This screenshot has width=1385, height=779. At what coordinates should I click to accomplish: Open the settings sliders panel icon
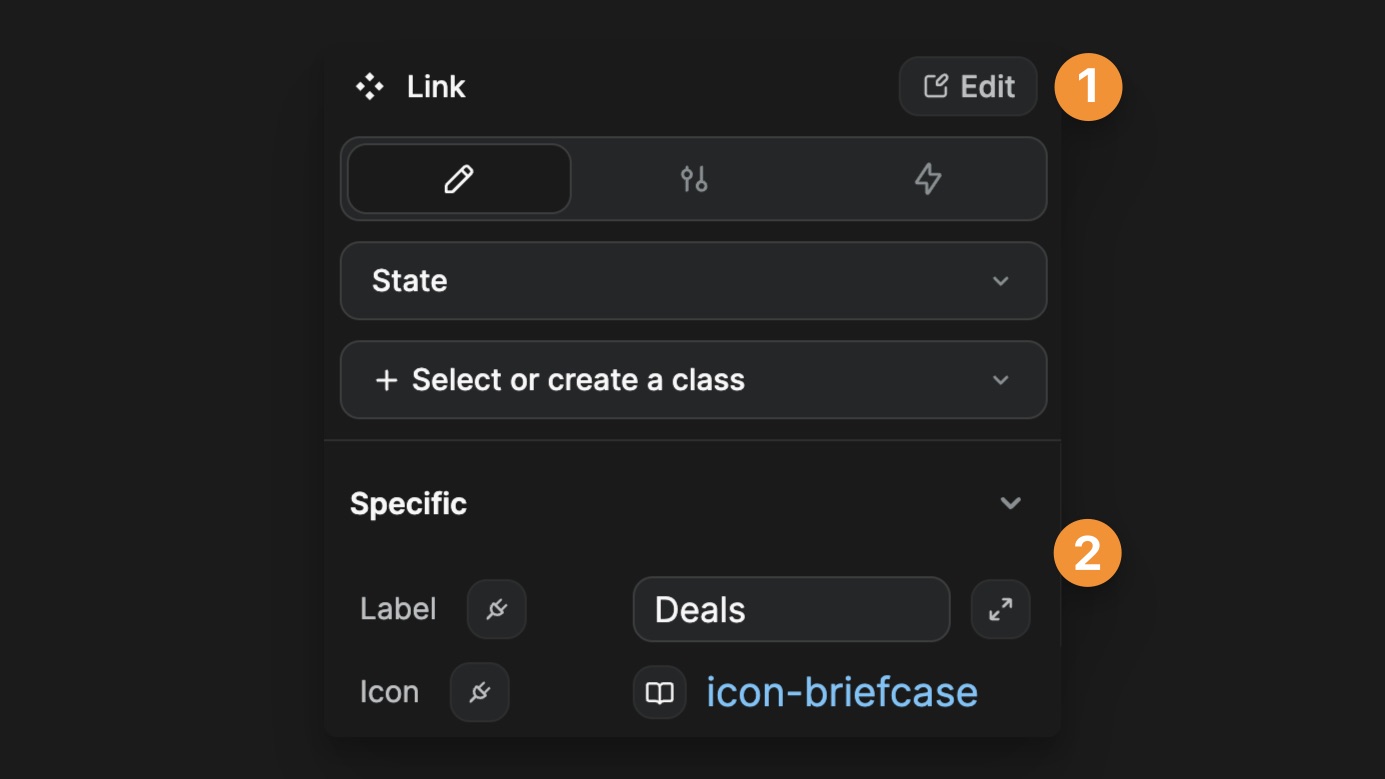point(693,180)
